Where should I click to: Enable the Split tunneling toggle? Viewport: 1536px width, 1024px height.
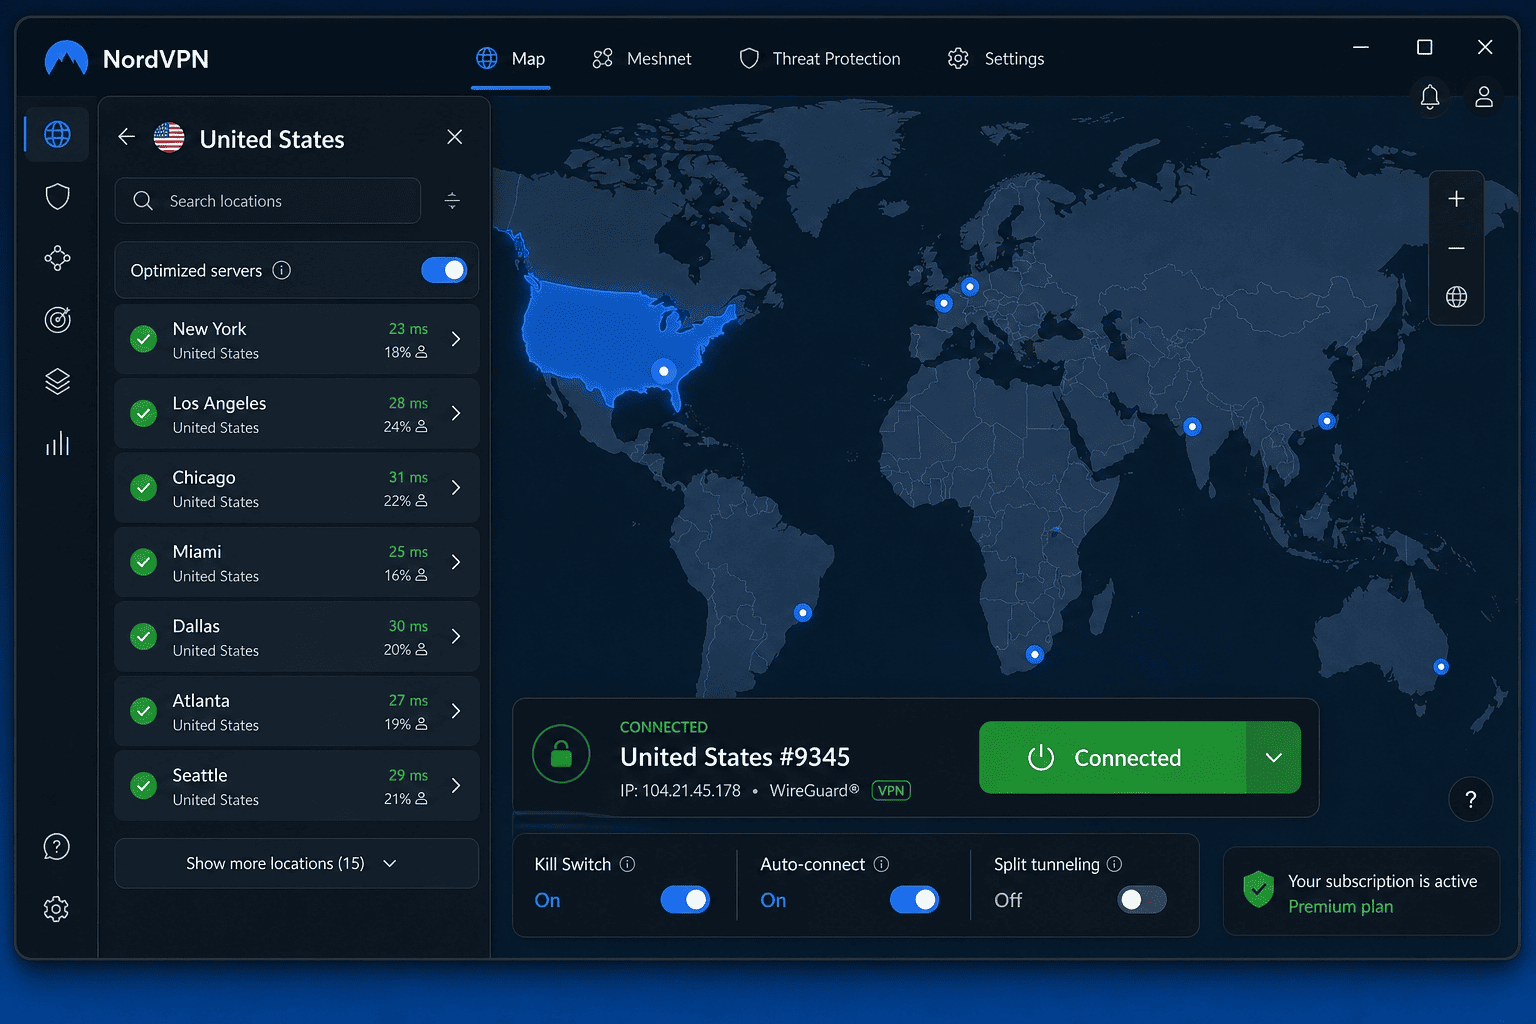pos(1142,900)
